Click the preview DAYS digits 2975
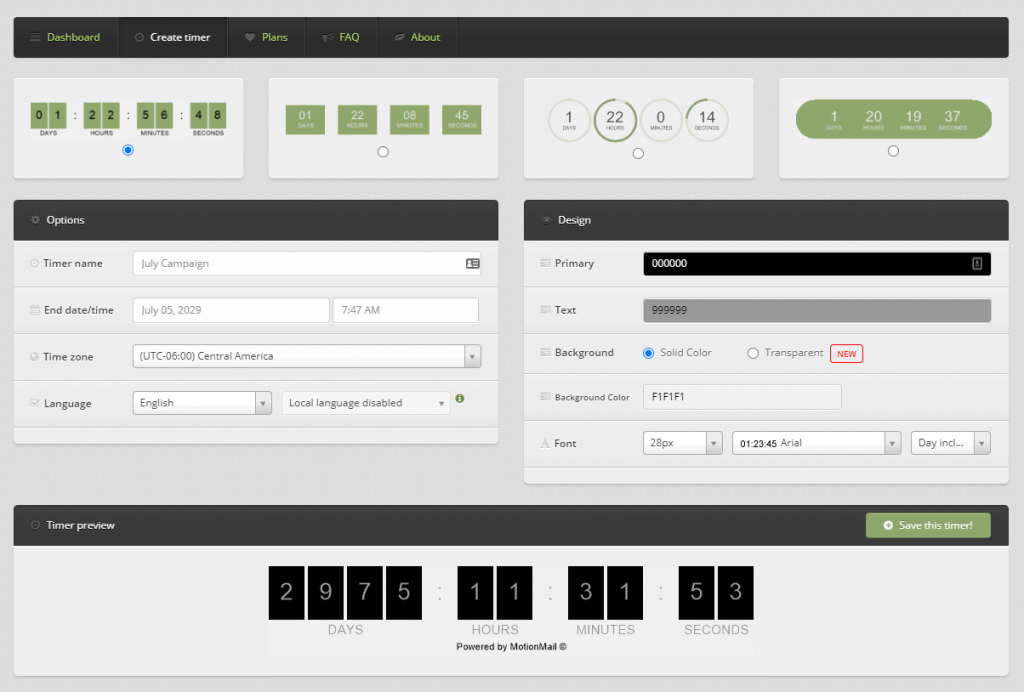This screenshot has height=692, width=1024. pos(345,593)
